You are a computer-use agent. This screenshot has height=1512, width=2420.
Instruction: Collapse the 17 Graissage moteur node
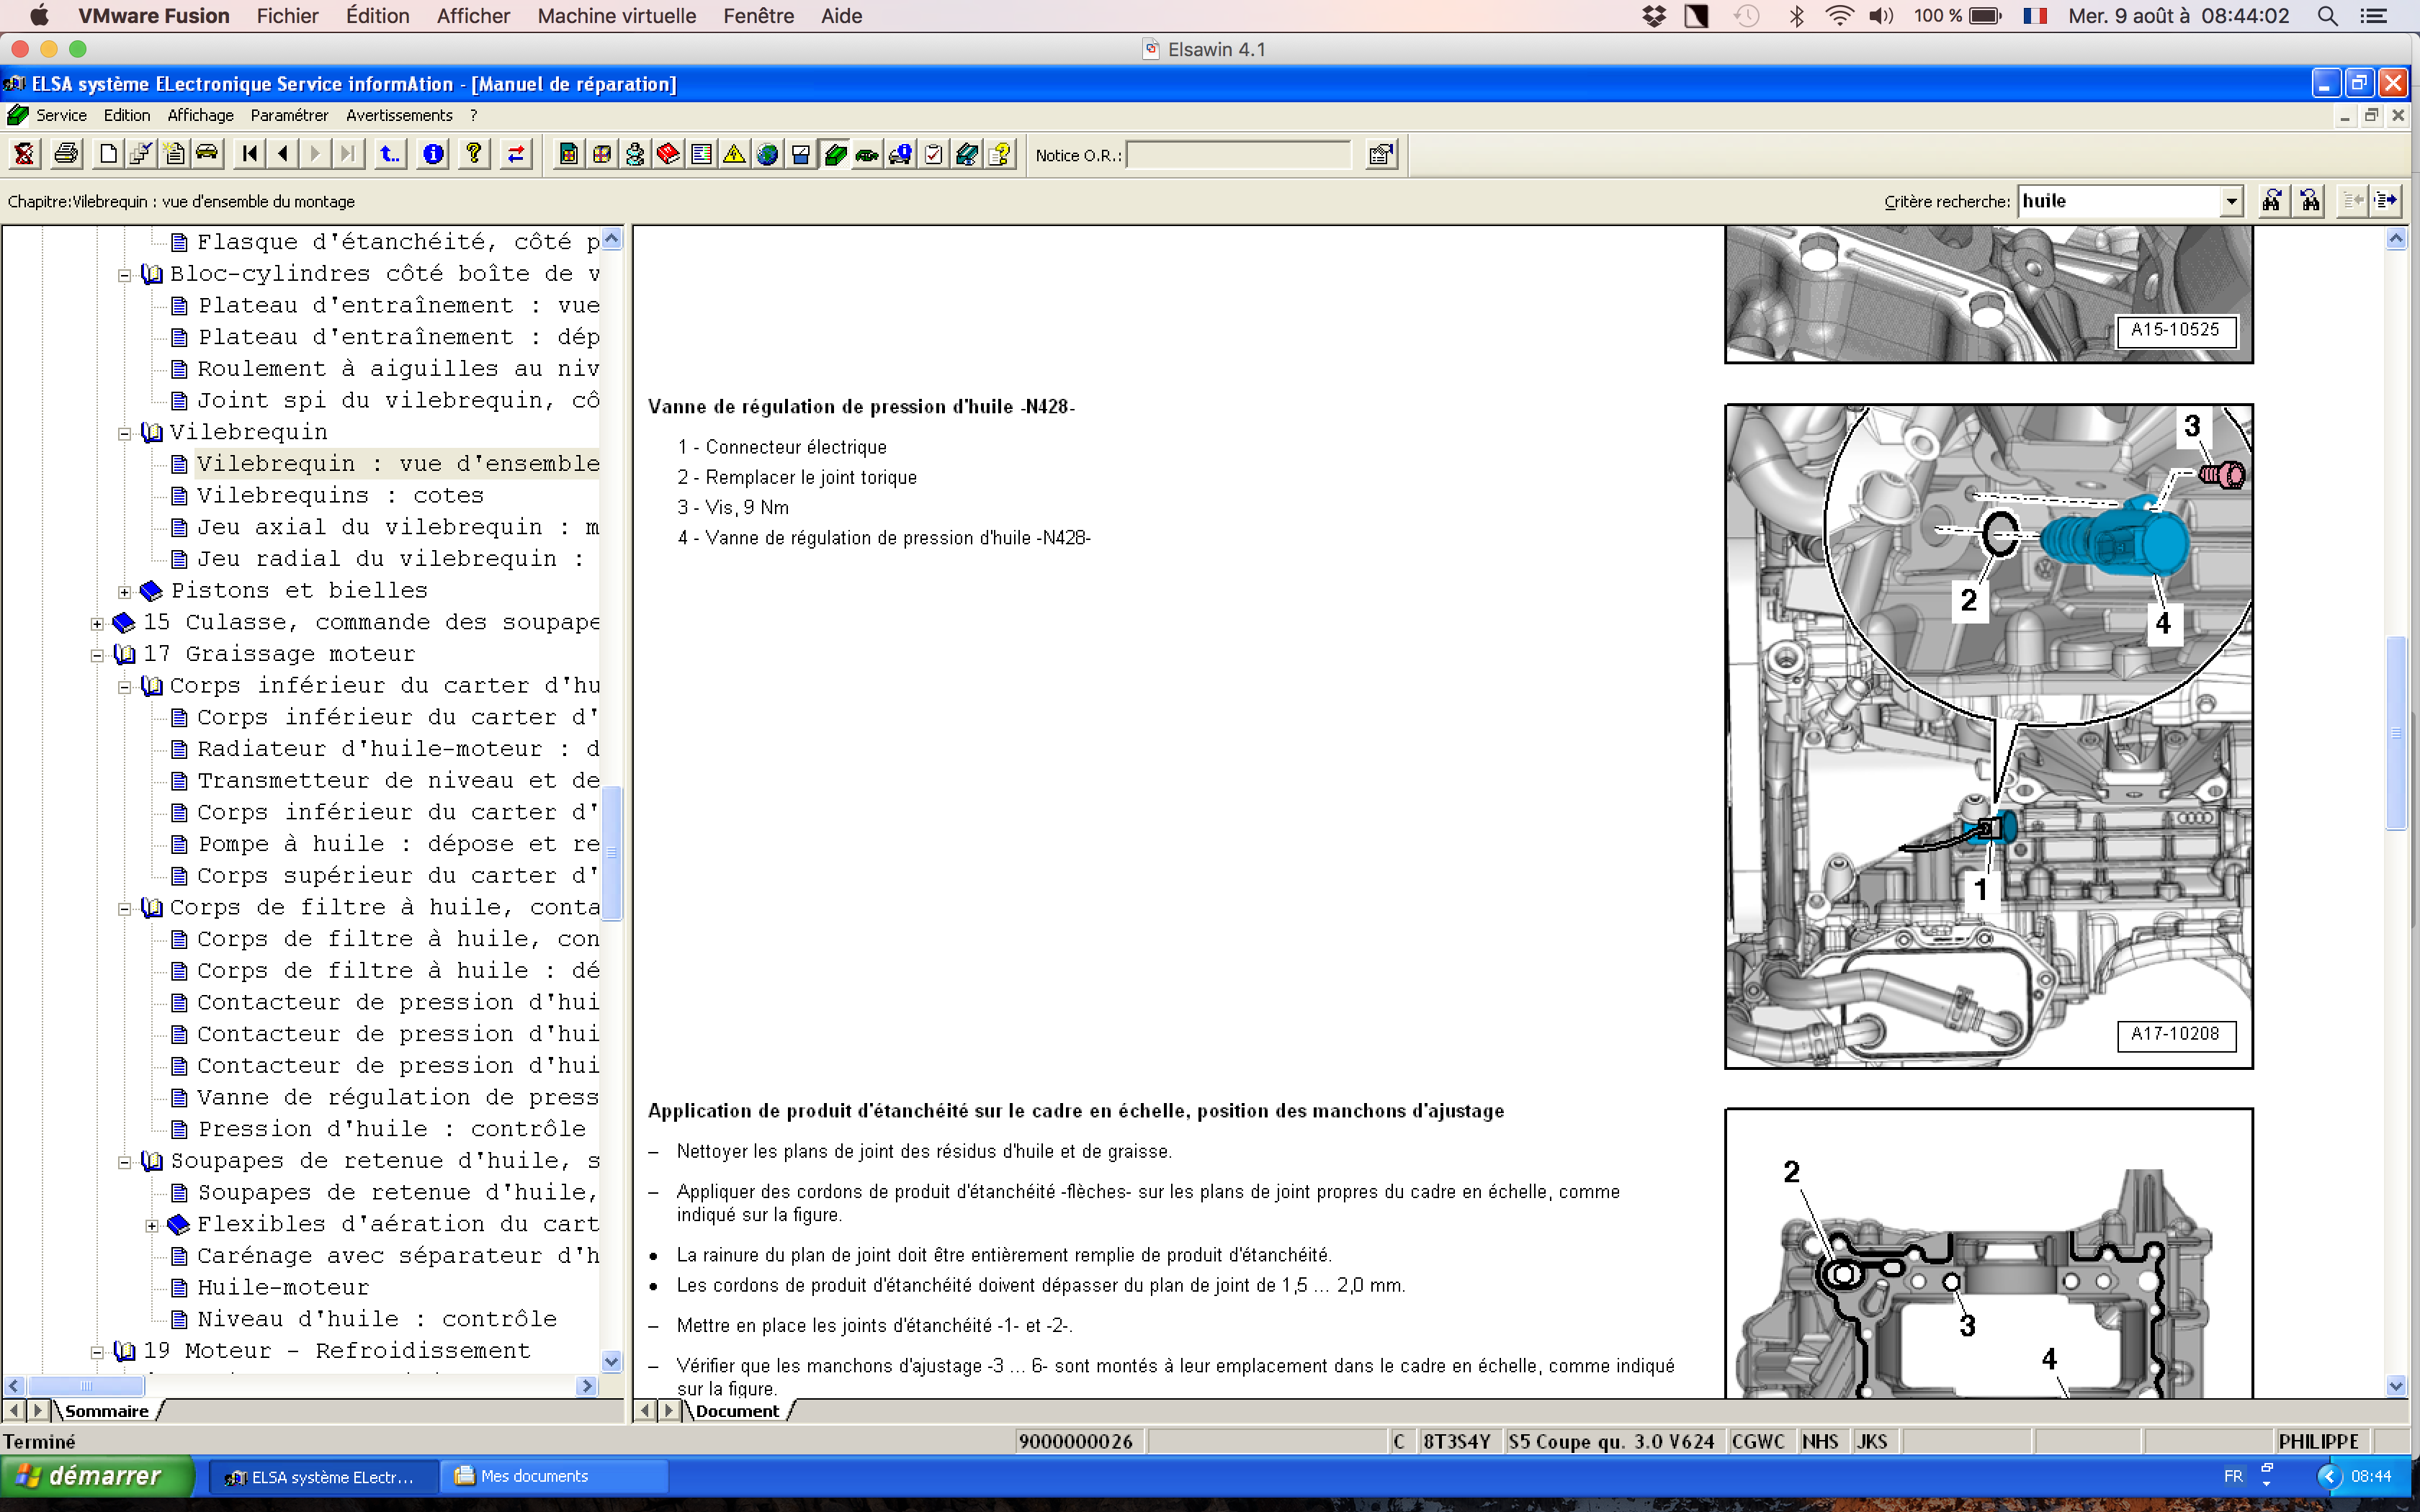coord(97,655)
